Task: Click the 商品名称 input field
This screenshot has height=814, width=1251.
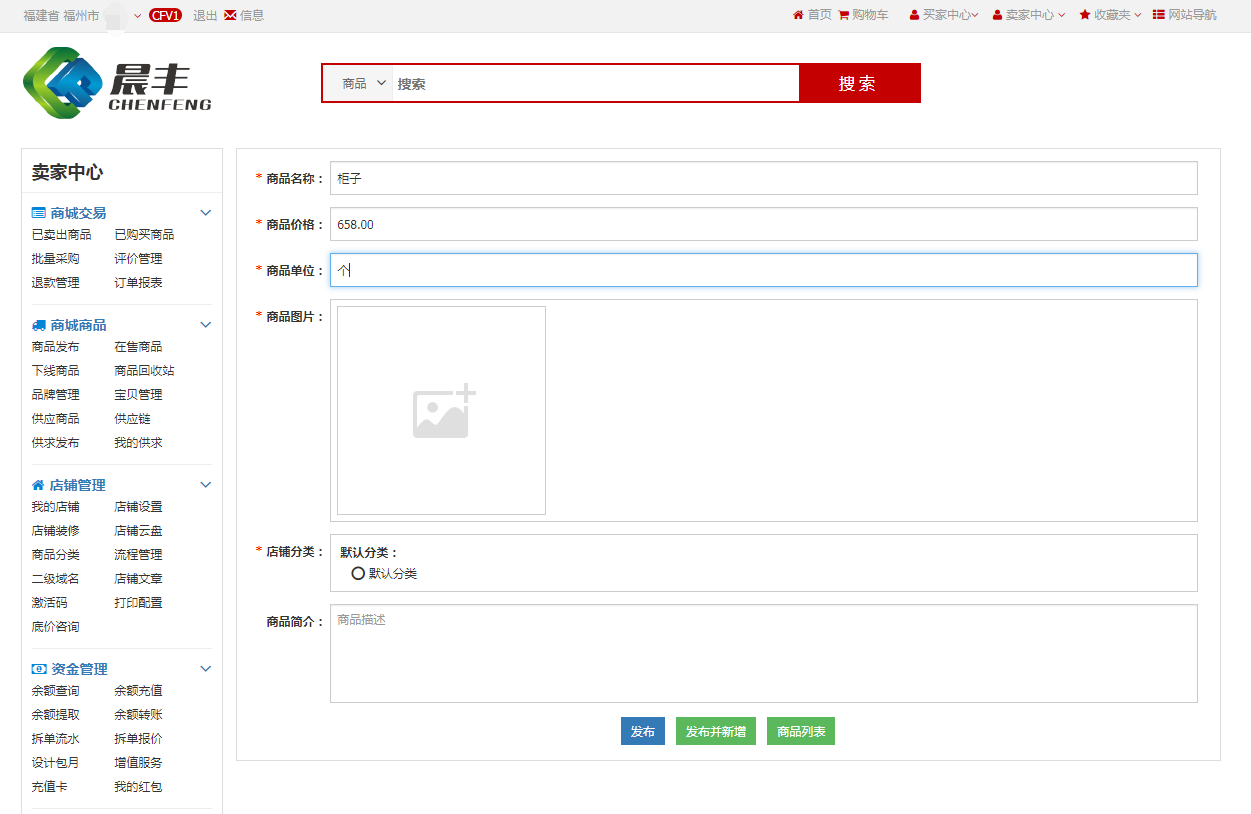Action: click(764, 178)
